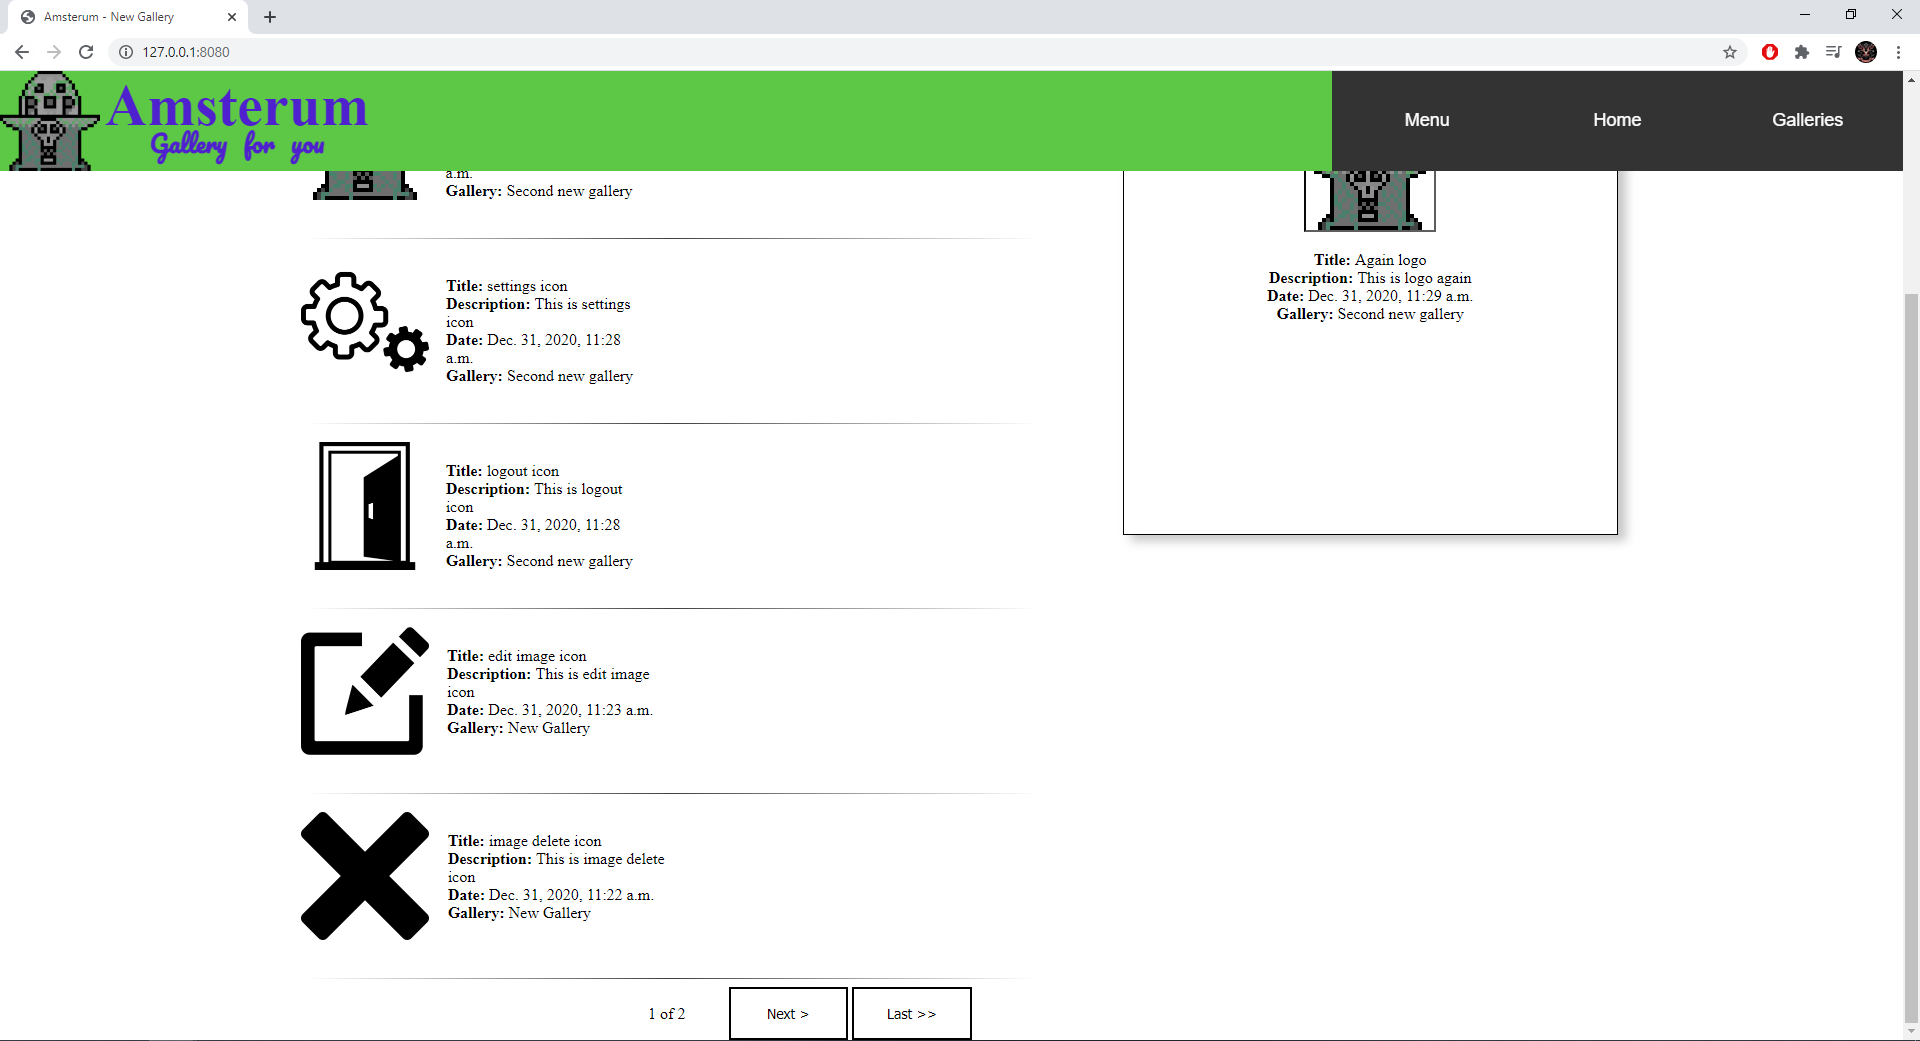Open the Opera red extension icon

pos(1770,52)
